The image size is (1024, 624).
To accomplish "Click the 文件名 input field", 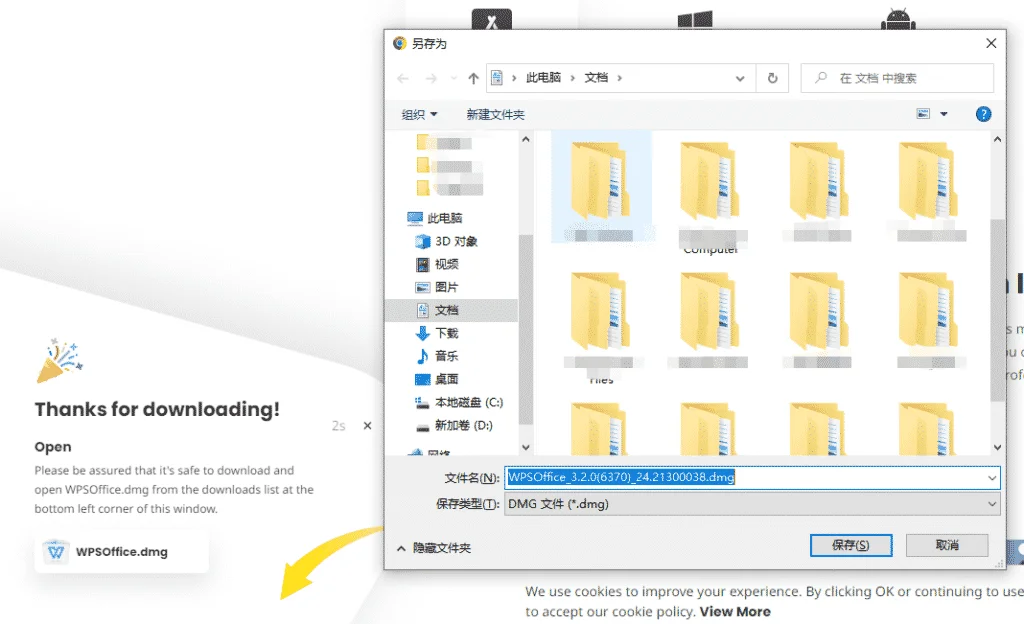I will pos(750,478).
